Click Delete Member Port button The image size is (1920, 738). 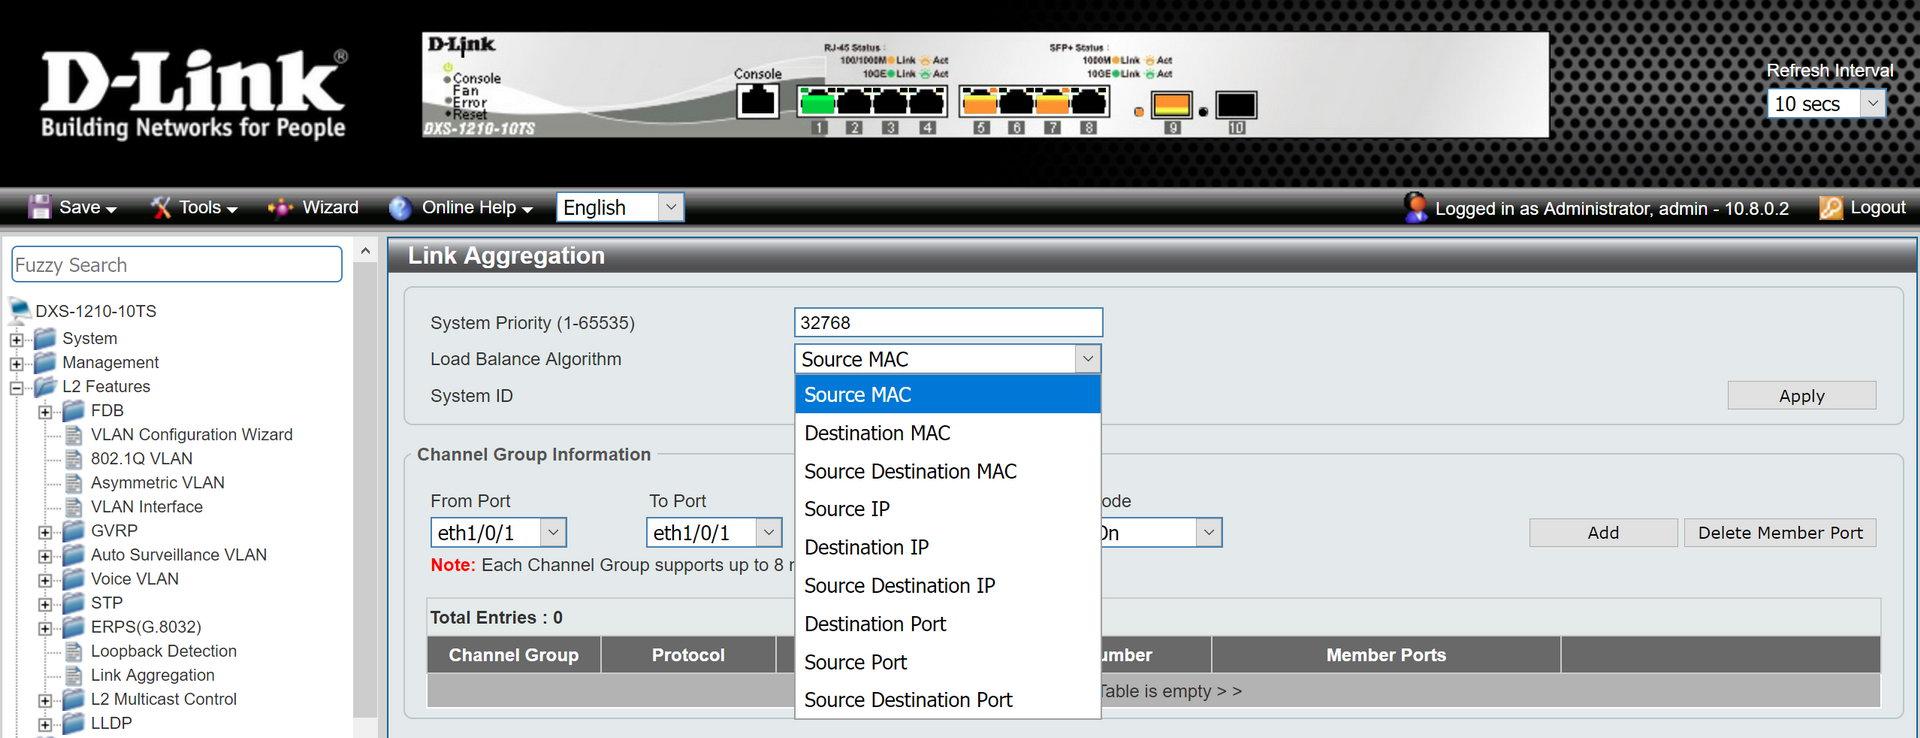[1780, 533]
